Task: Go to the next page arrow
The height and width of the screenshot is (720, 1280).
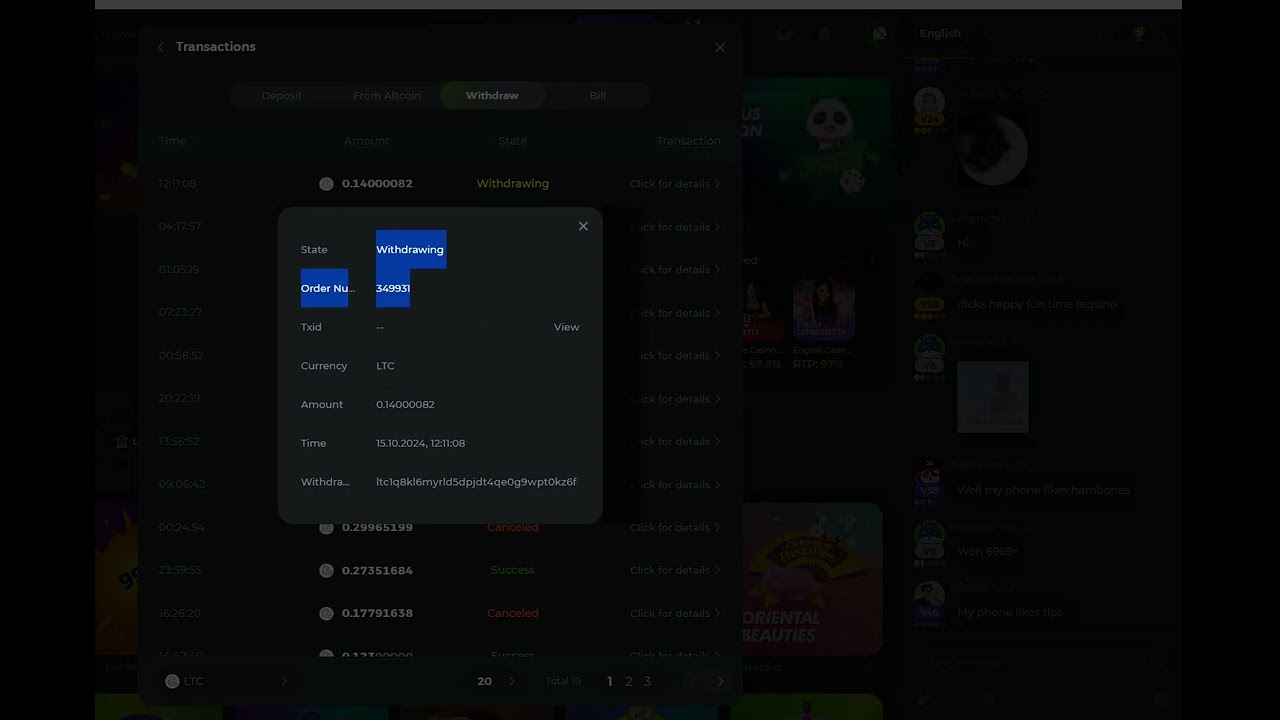Action: click(x=720, y=681)
